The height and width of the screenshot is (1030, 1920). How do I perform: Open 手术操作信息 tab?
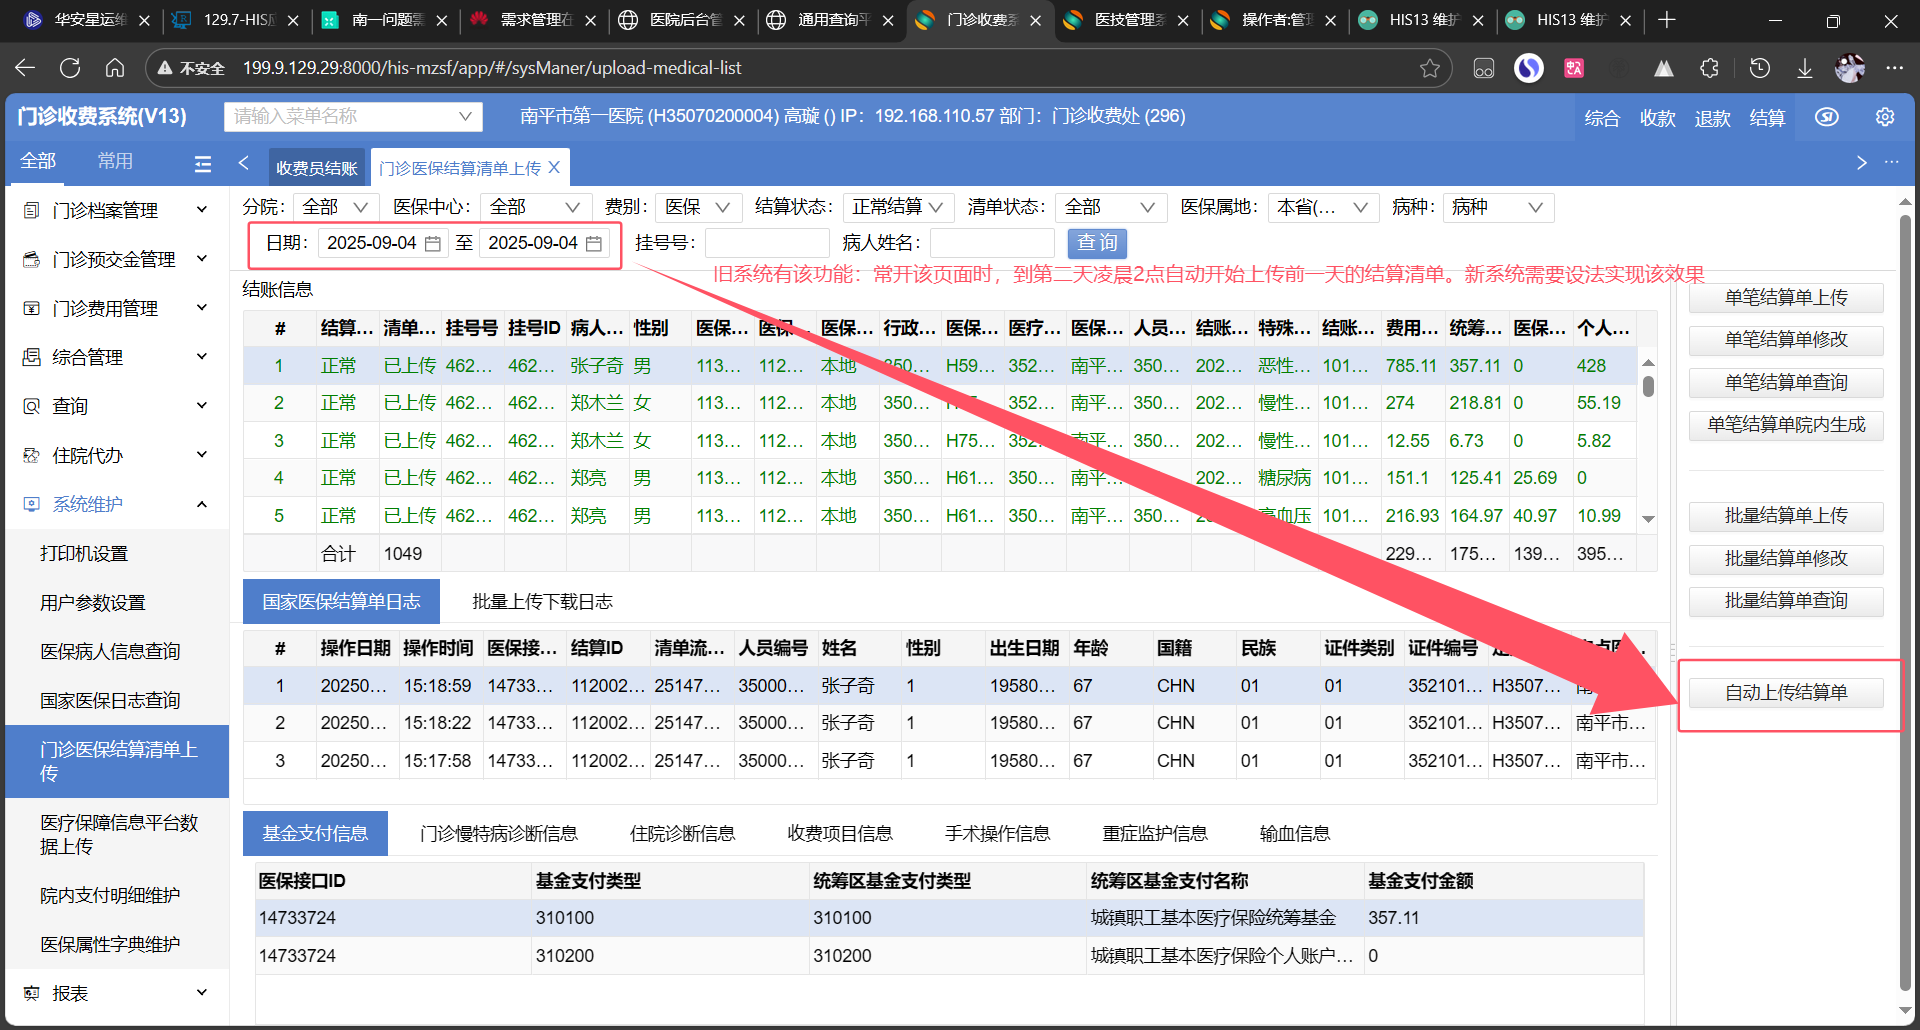(997, 833)
